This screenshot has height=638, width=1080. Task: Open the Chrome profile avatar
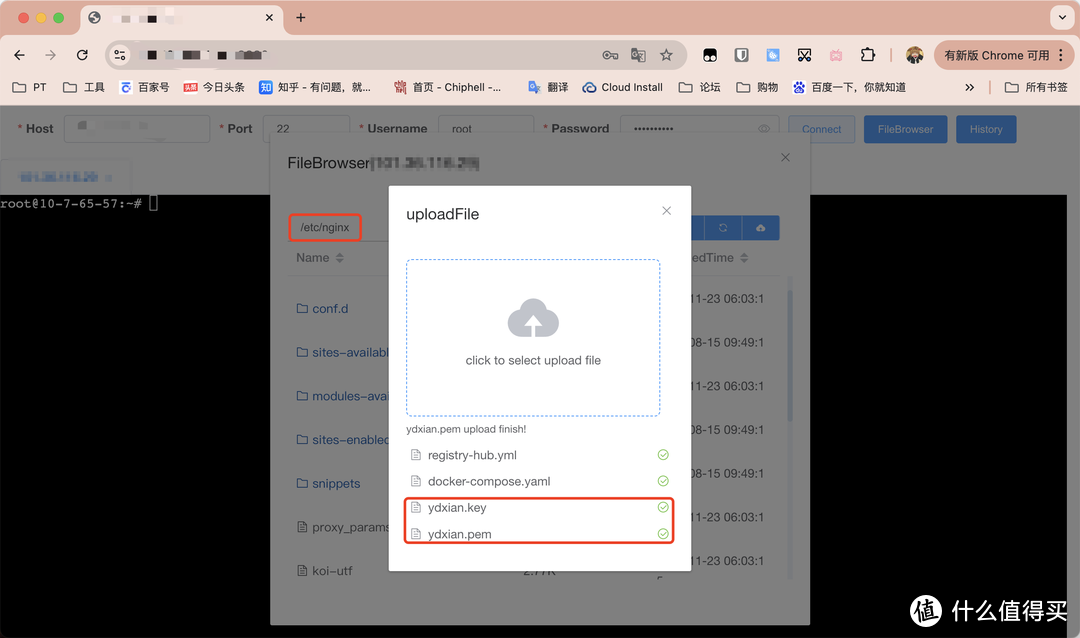click(914, 55)
